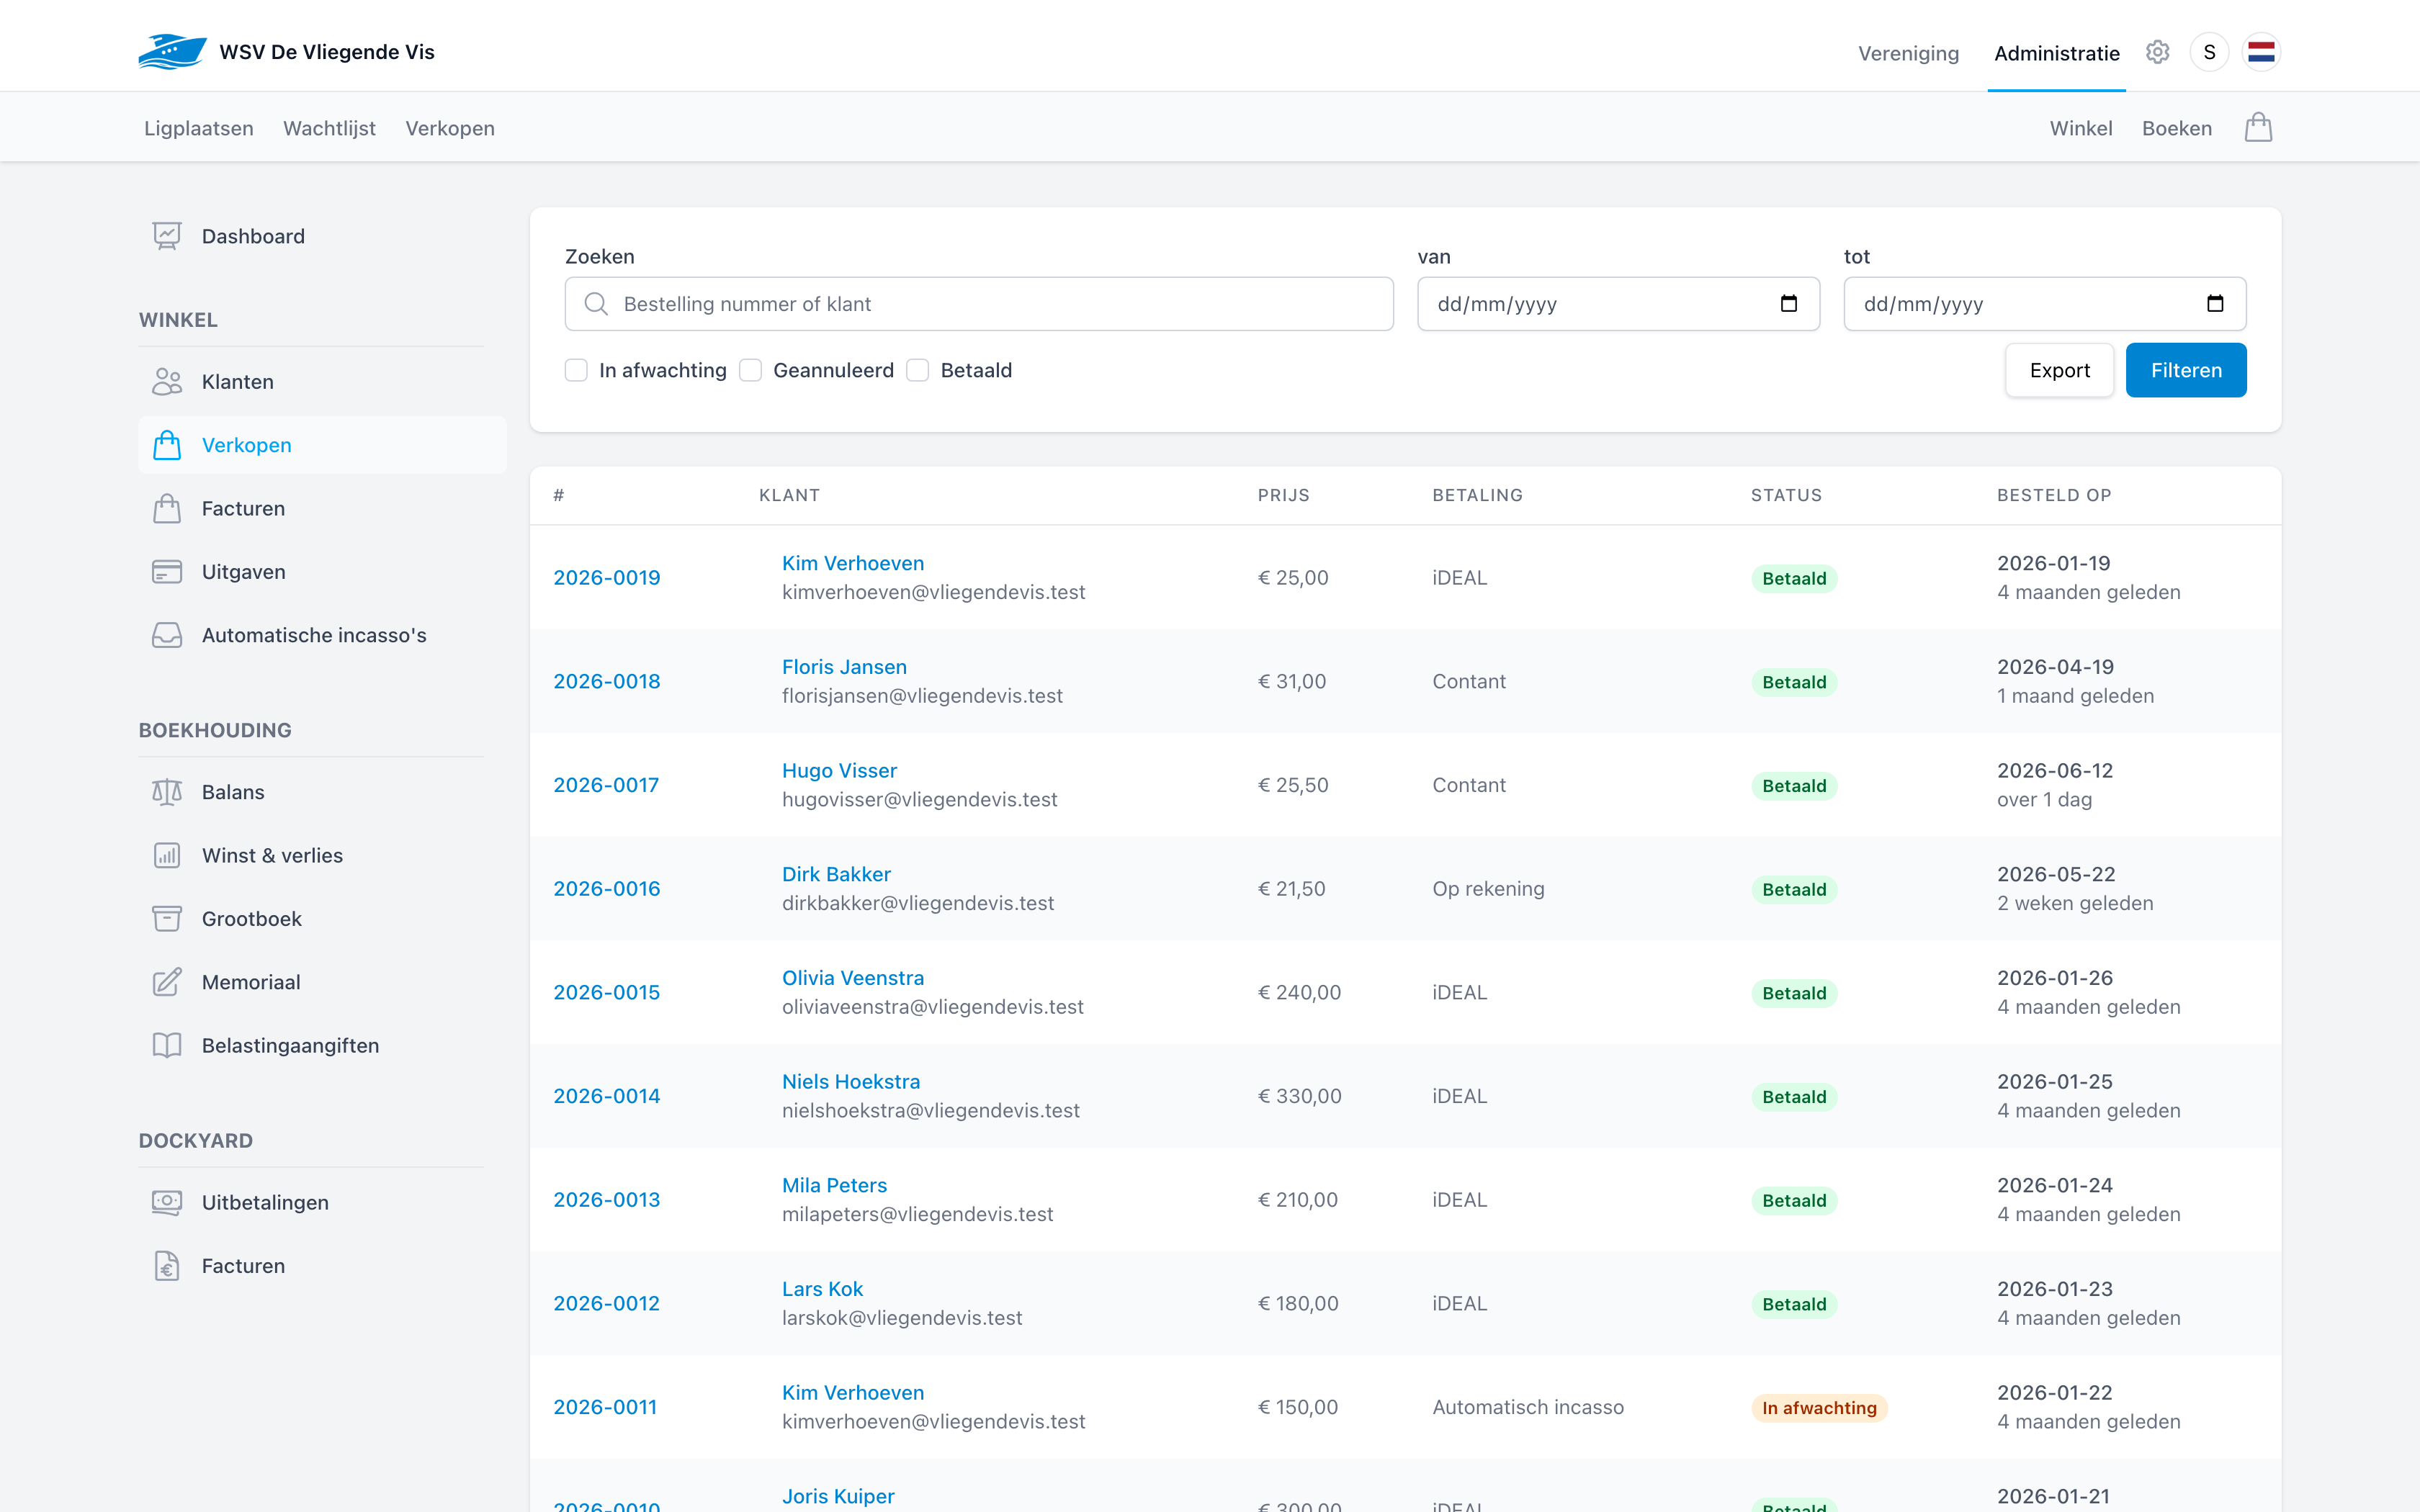Focus the Bestelling nummer search field
Viewport: 2420px width, 1512px height.
[x=979, y=304]
